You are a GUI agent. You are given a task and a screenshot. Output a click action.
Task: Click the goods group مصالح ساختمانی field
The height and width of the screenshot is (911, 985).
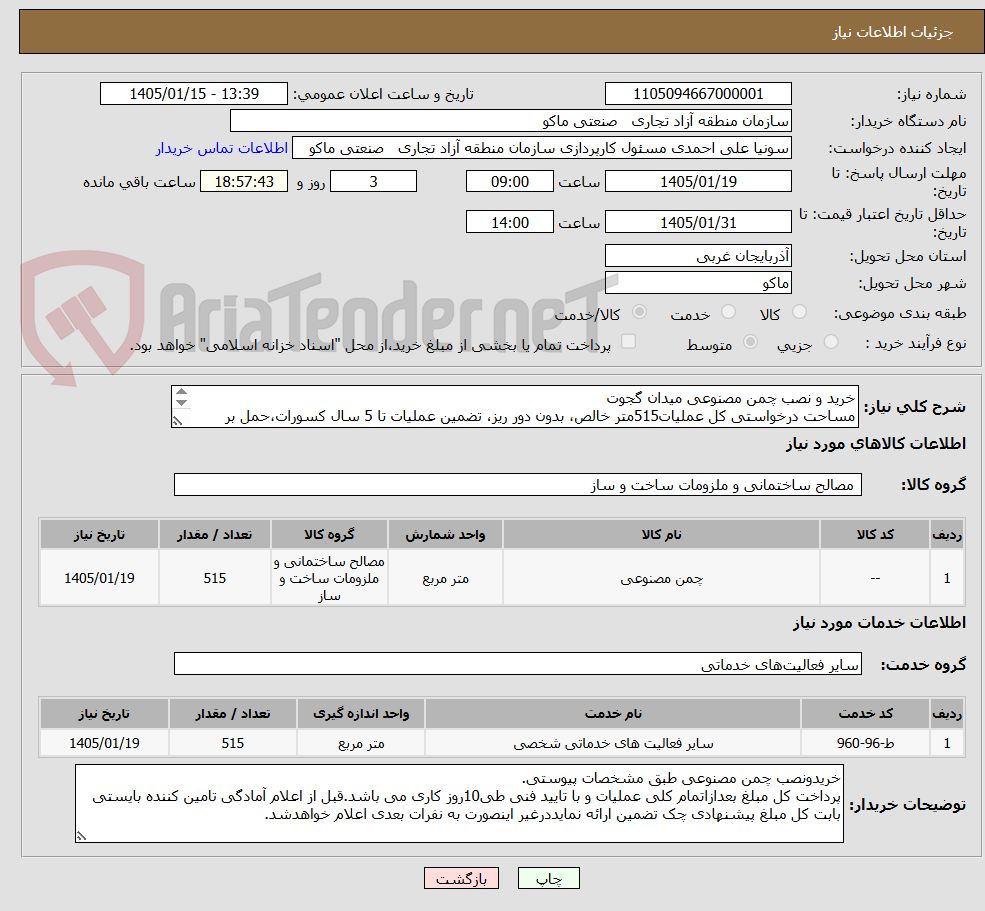click(518, 484)
